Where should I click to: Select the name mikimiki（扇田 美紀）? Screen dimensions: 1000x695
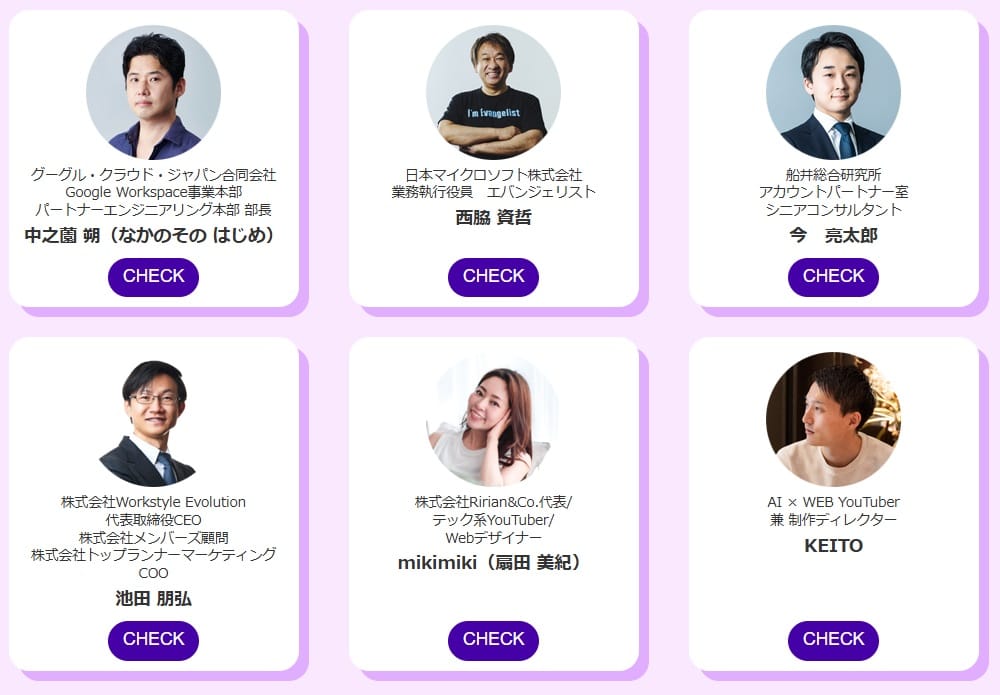point(493,563)
